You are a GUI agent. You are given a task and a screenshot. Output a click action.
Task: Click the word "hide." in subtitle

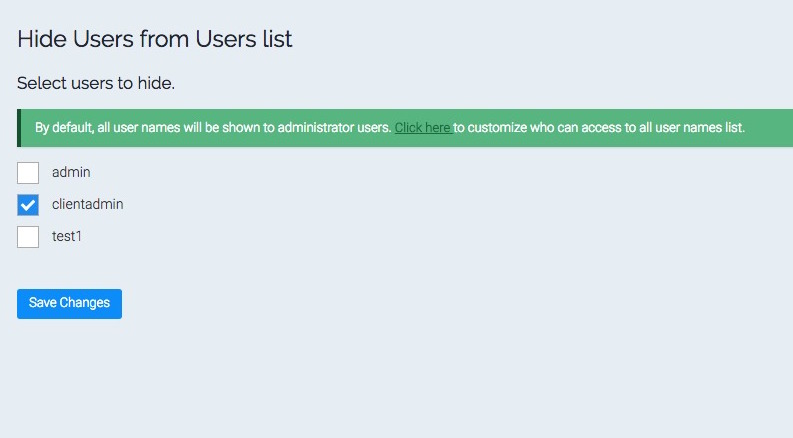156,83
